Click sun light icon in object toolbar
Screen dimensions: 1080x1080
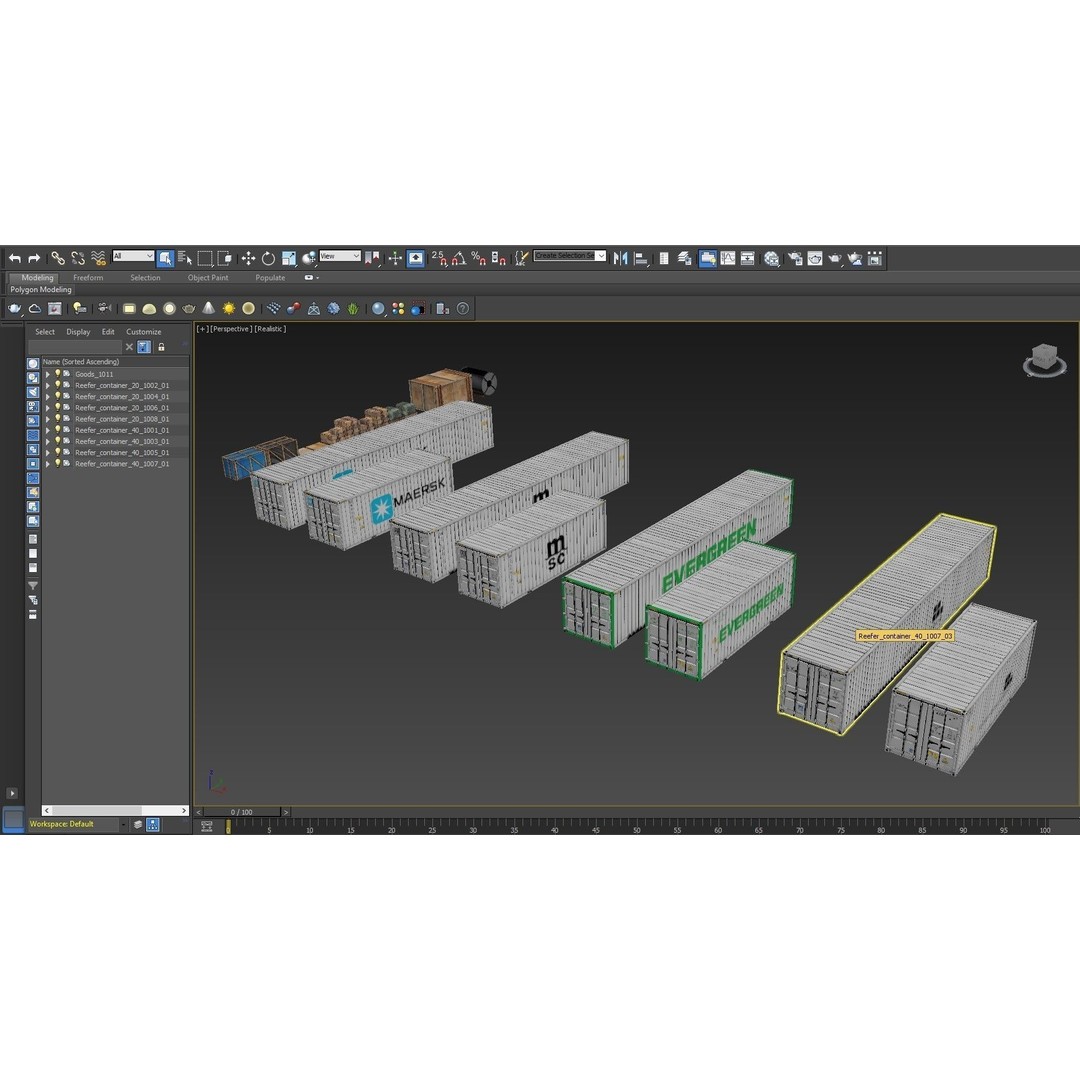(x=229, y=309)
